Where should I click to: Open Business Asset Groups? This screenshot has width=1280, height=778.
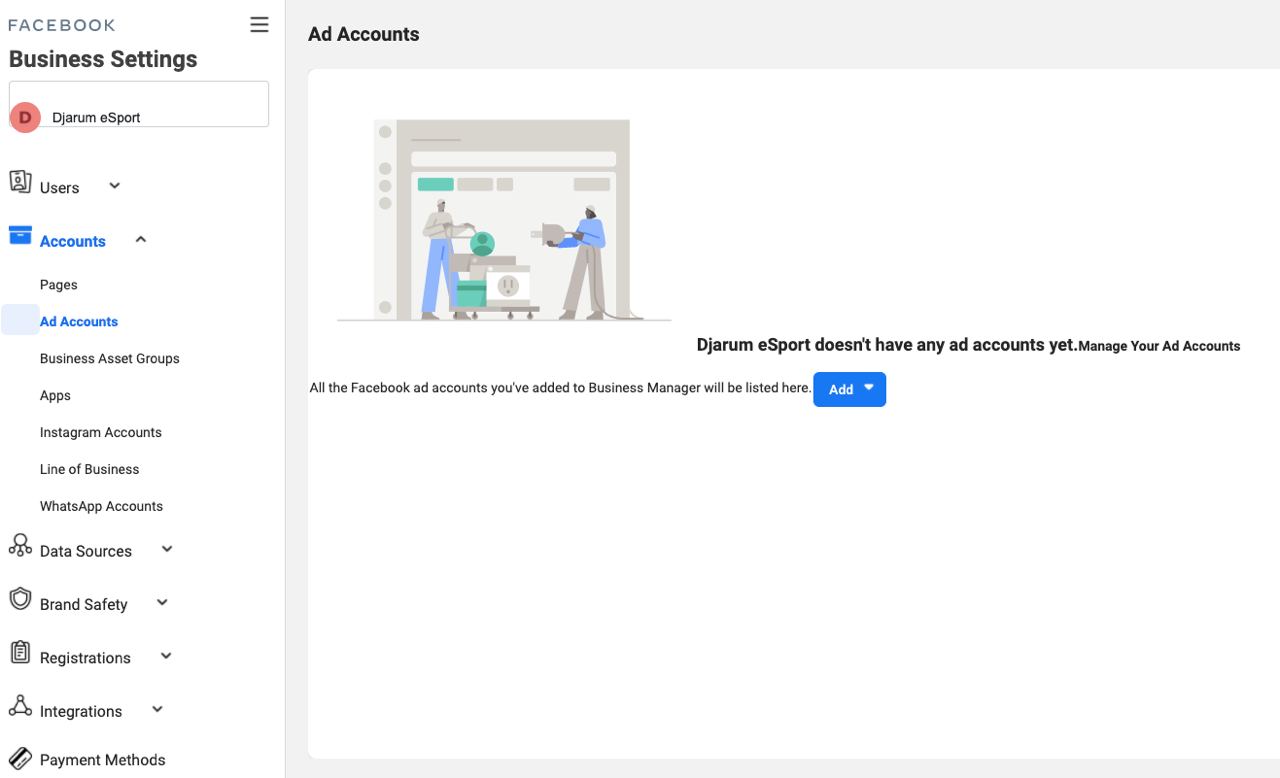pos(110,359)
